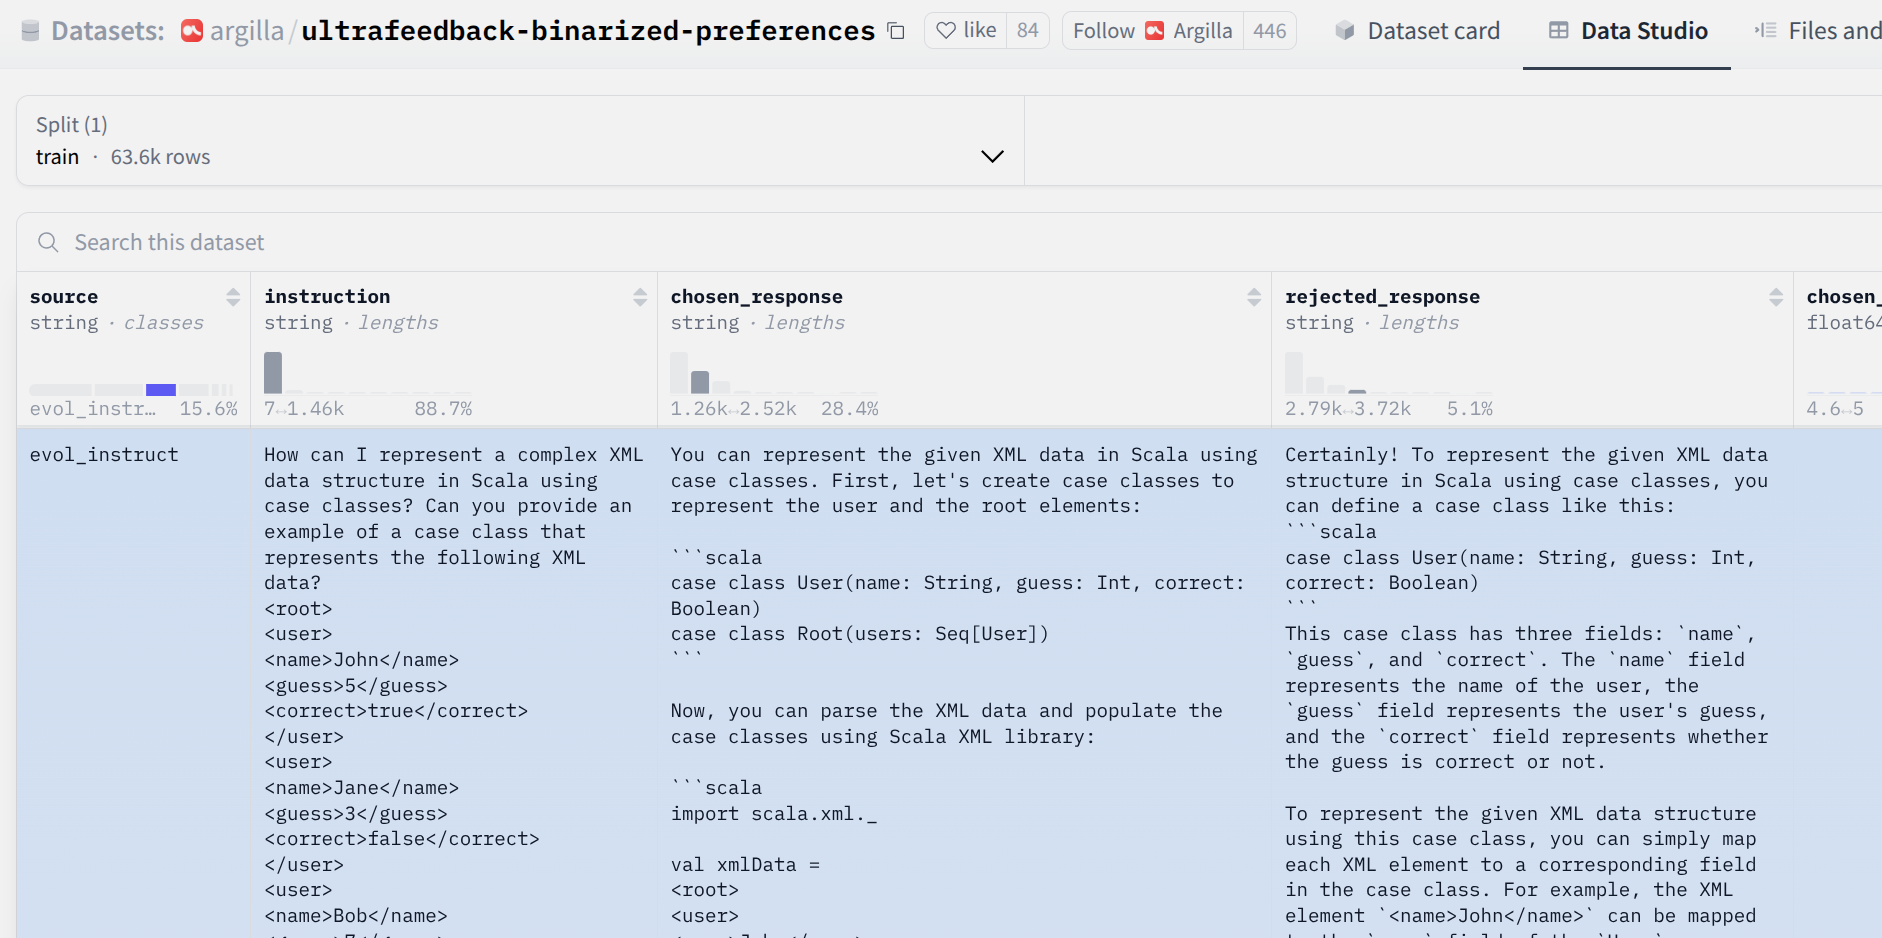Expand the Split dropdown chevron
Screen dimensions: 1882x938
(x=992, y=156)
